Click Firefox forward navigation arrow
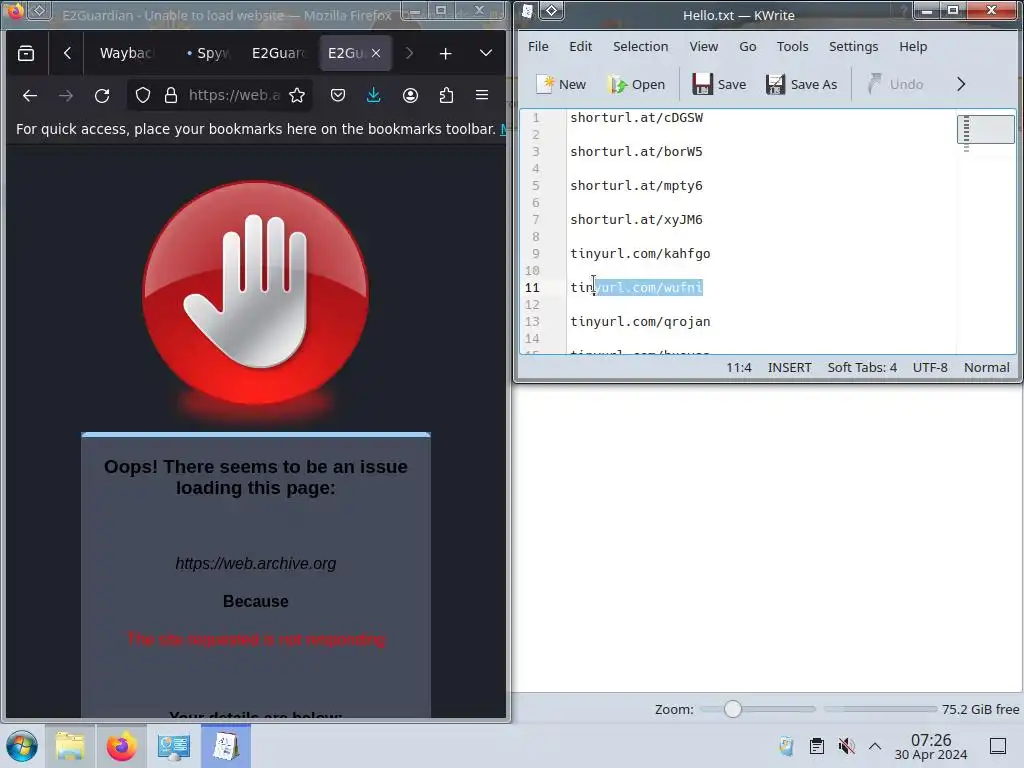Screen dimensions: 1024x768 (66, 95)
